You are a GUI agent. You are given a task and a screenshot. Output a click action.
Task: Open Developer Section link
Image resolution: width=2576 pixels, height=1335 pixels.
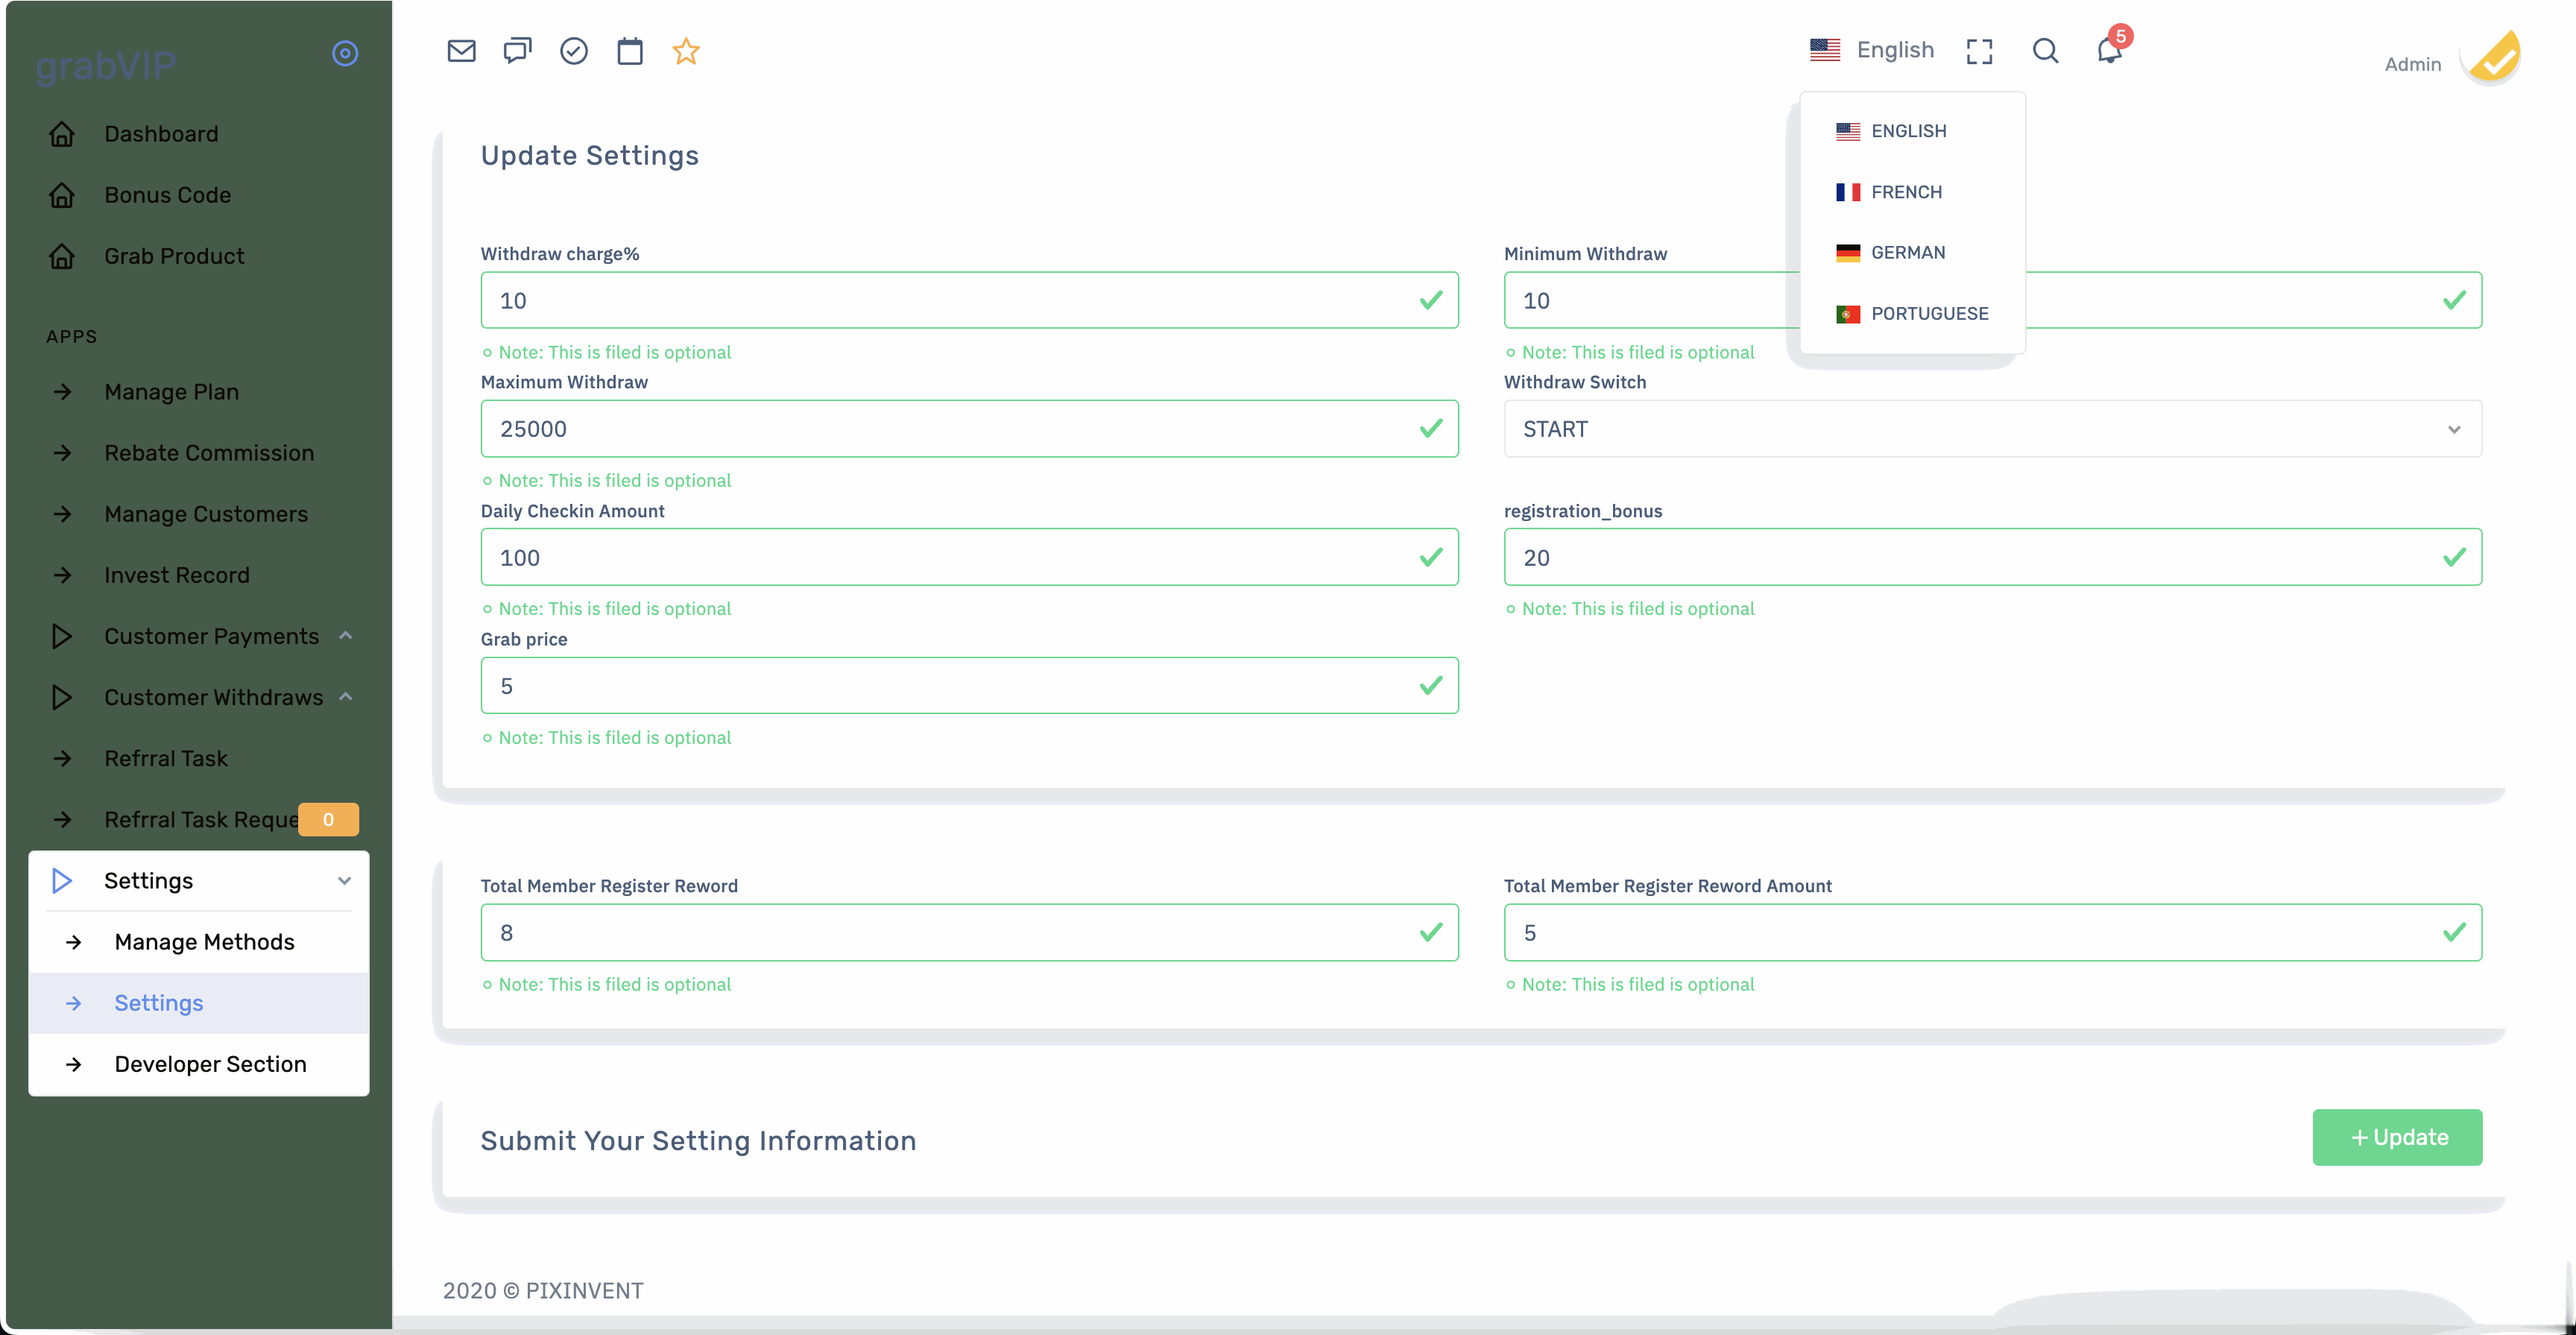210,1064
